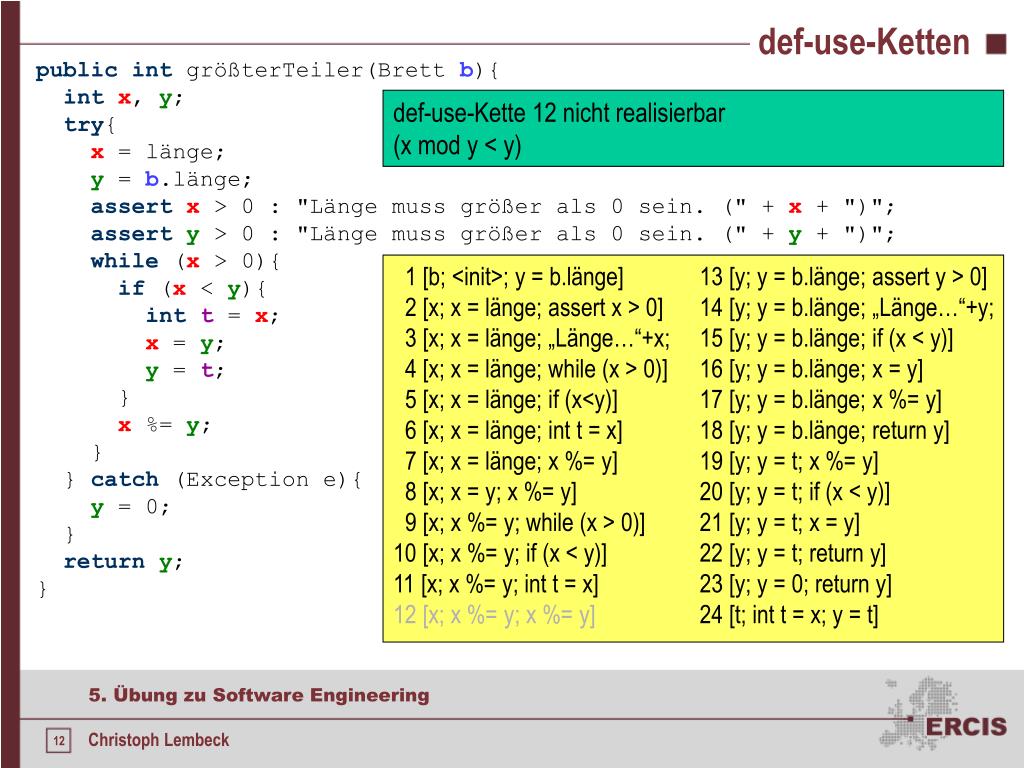Click text '(x mod y < y)'
Viewport: 1024px width, 768px height.
pos(457,146)
